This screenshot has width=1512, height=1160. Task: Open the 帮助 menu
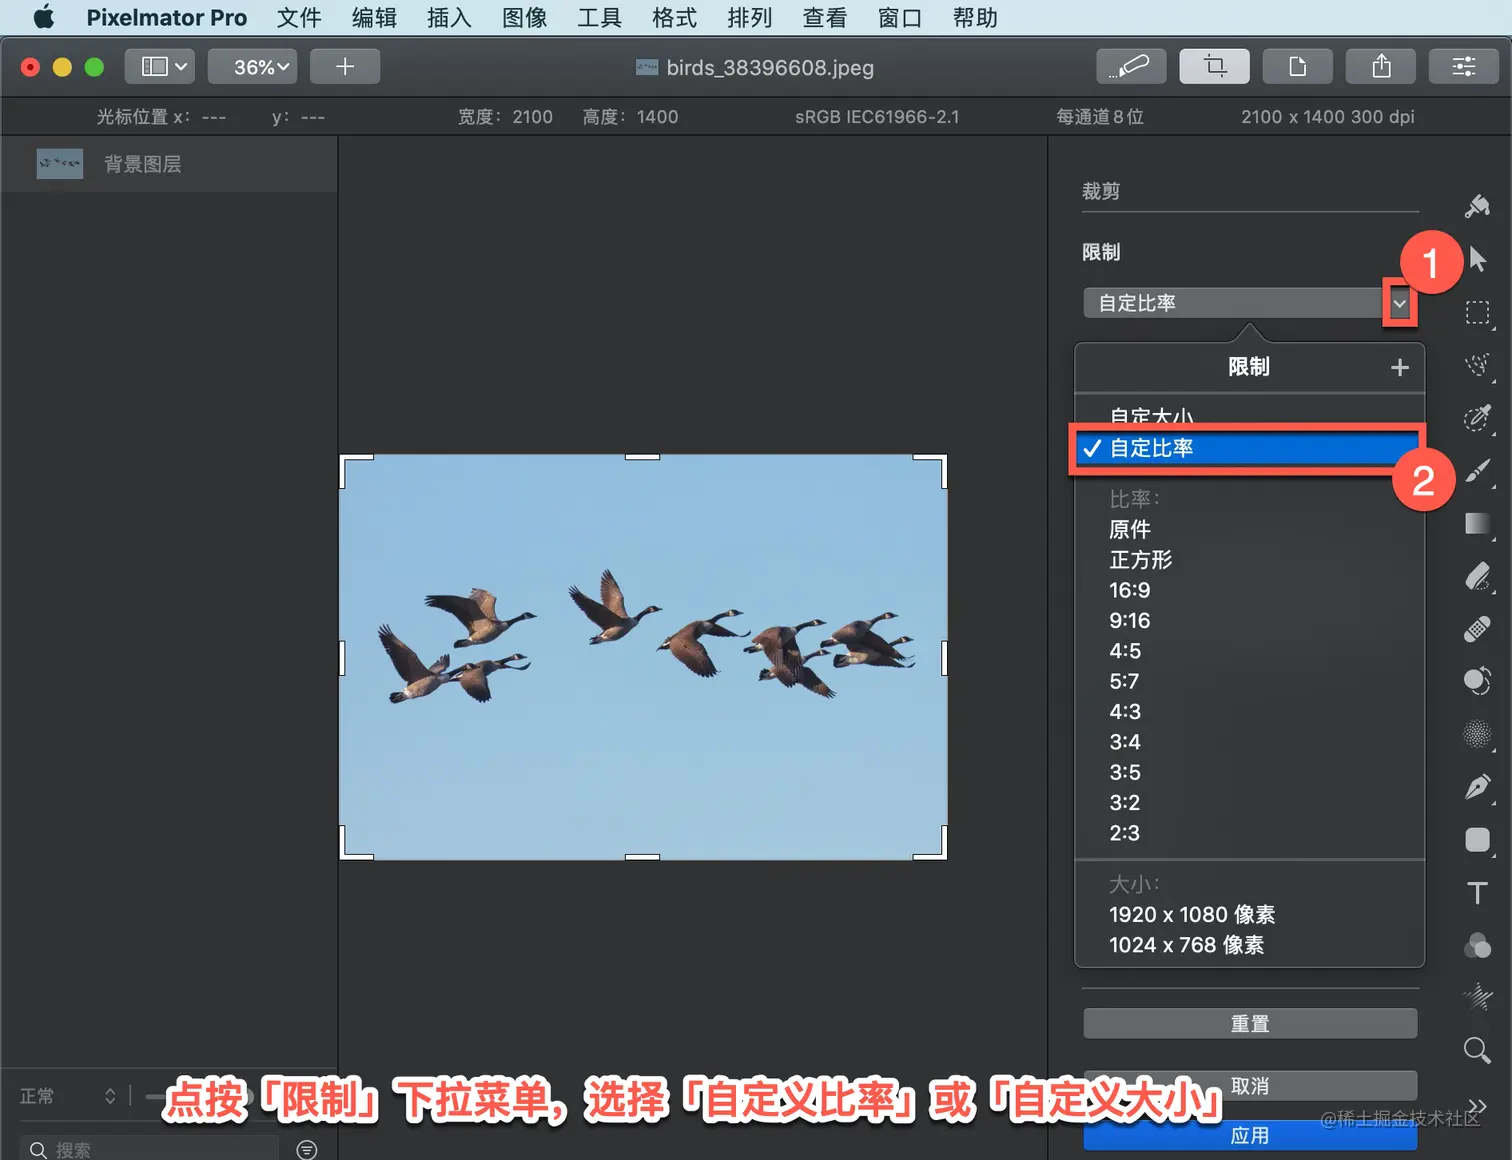pyautogui.click(x=975, y=17)
